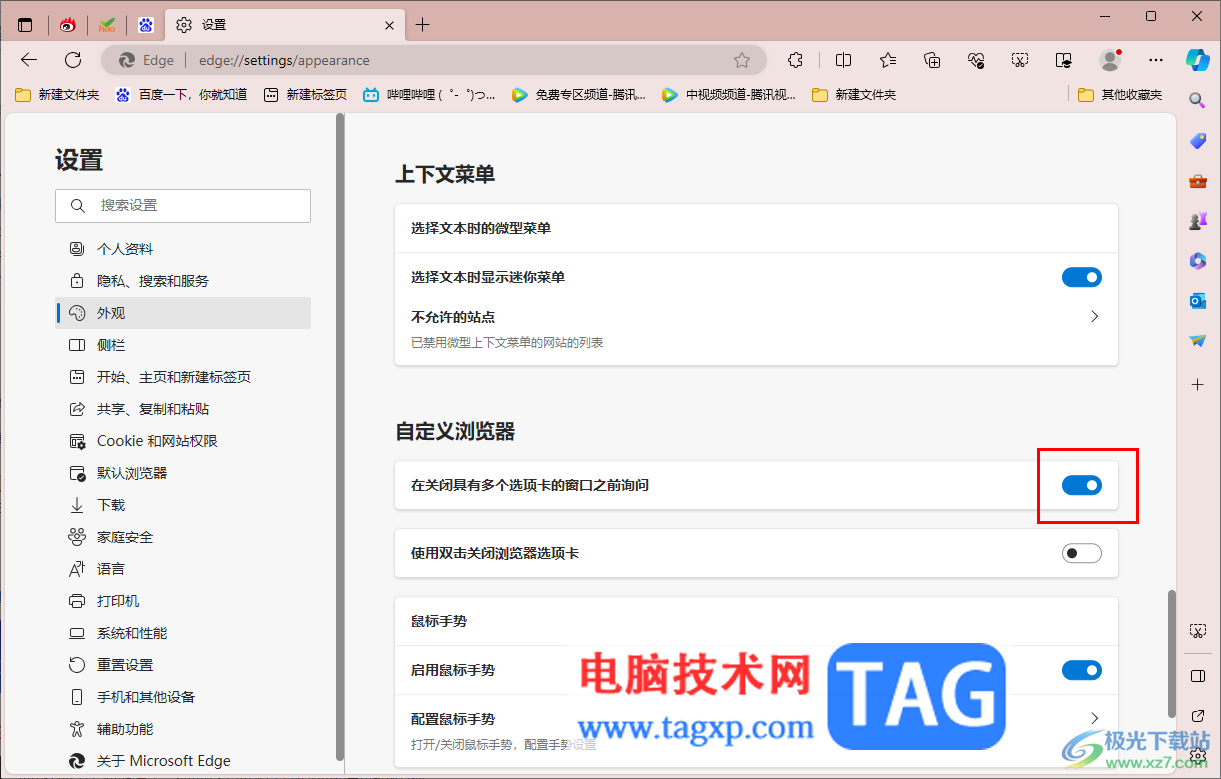
Task: Open 中视频频道-腾讯视频 bookmark
Action: click(729, 95)
